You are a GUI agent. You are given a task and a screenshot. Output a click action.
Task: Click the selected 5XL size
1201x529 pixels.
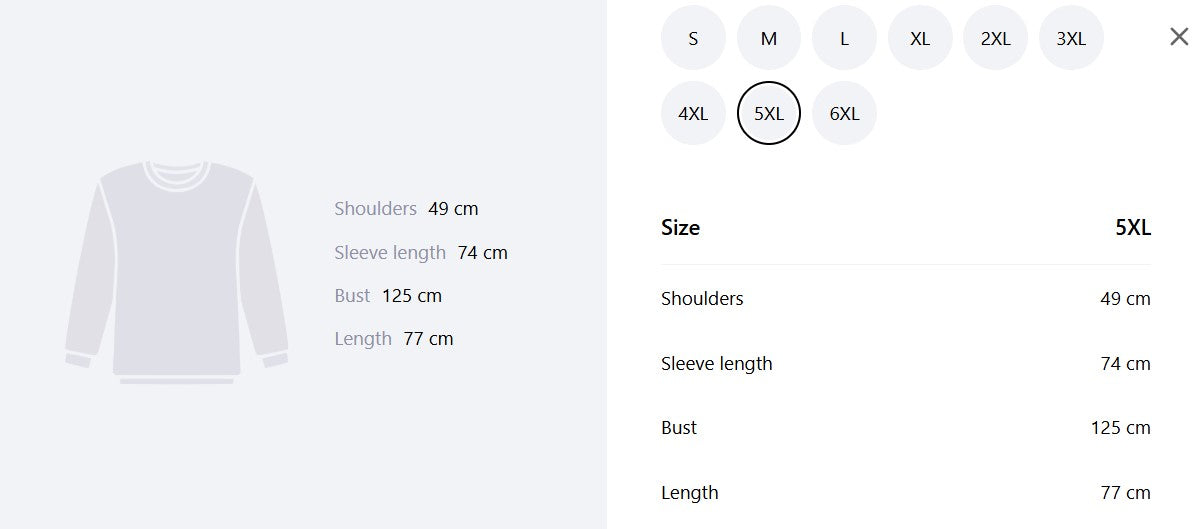769,113
